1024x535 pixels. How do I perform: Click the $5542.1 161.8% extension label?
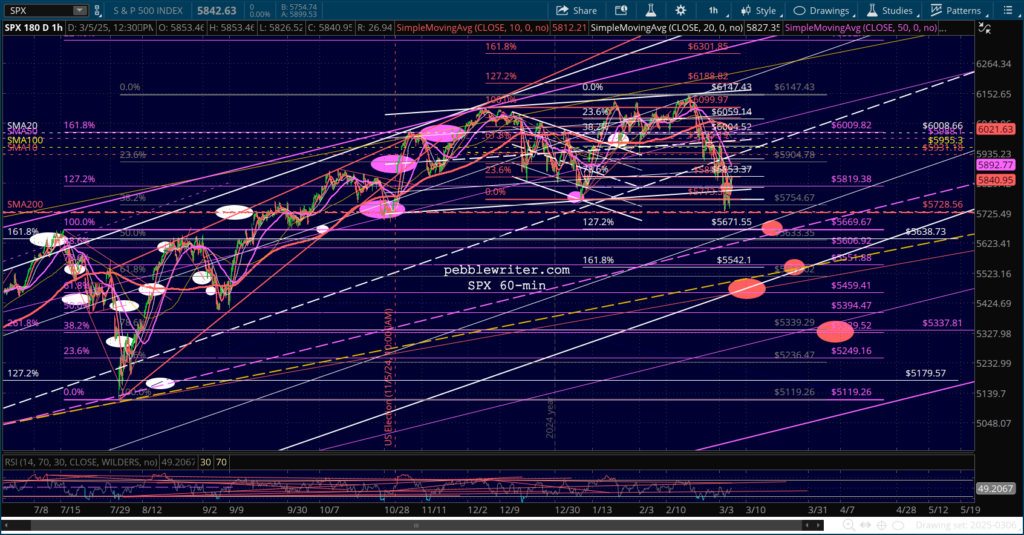tap(733, 259)
